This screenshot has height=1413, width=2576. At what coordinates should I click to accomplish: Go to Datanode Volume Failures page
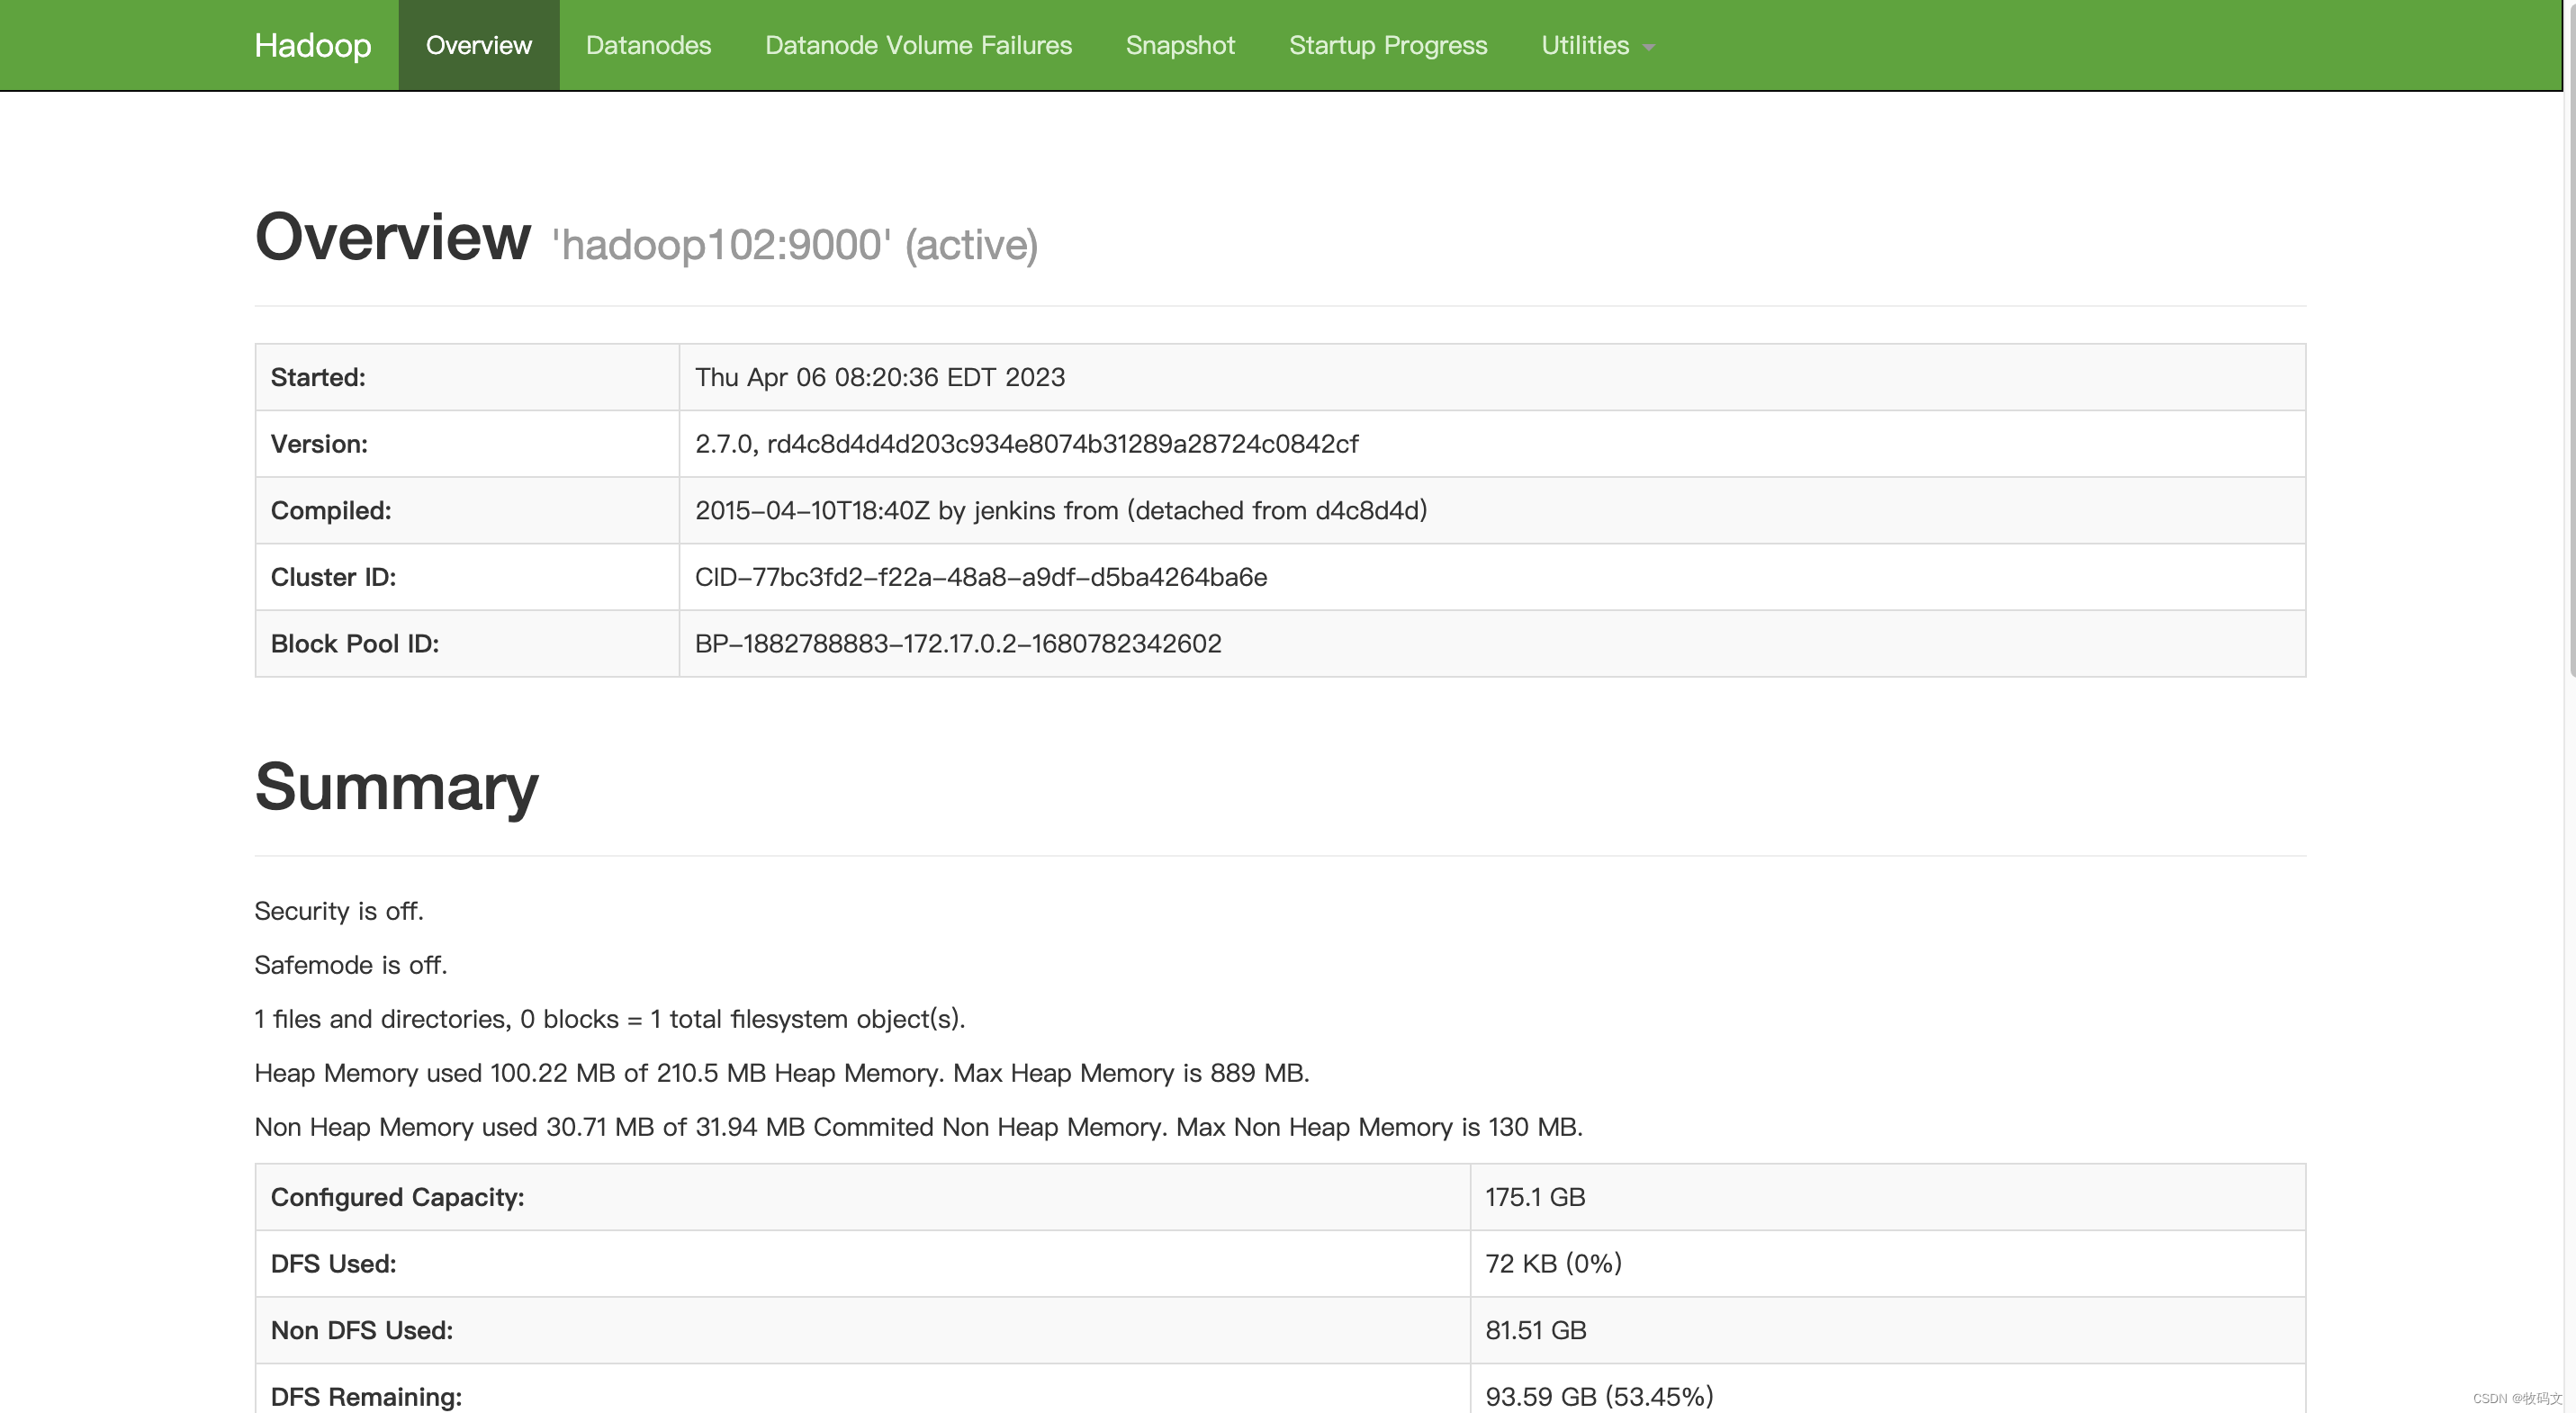(917, 45)
